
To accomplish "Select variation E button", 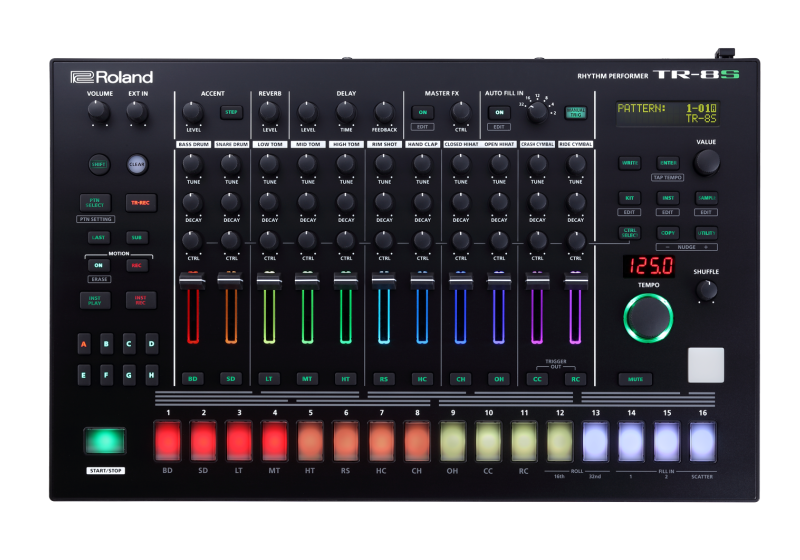I will (x=84, y=375).
